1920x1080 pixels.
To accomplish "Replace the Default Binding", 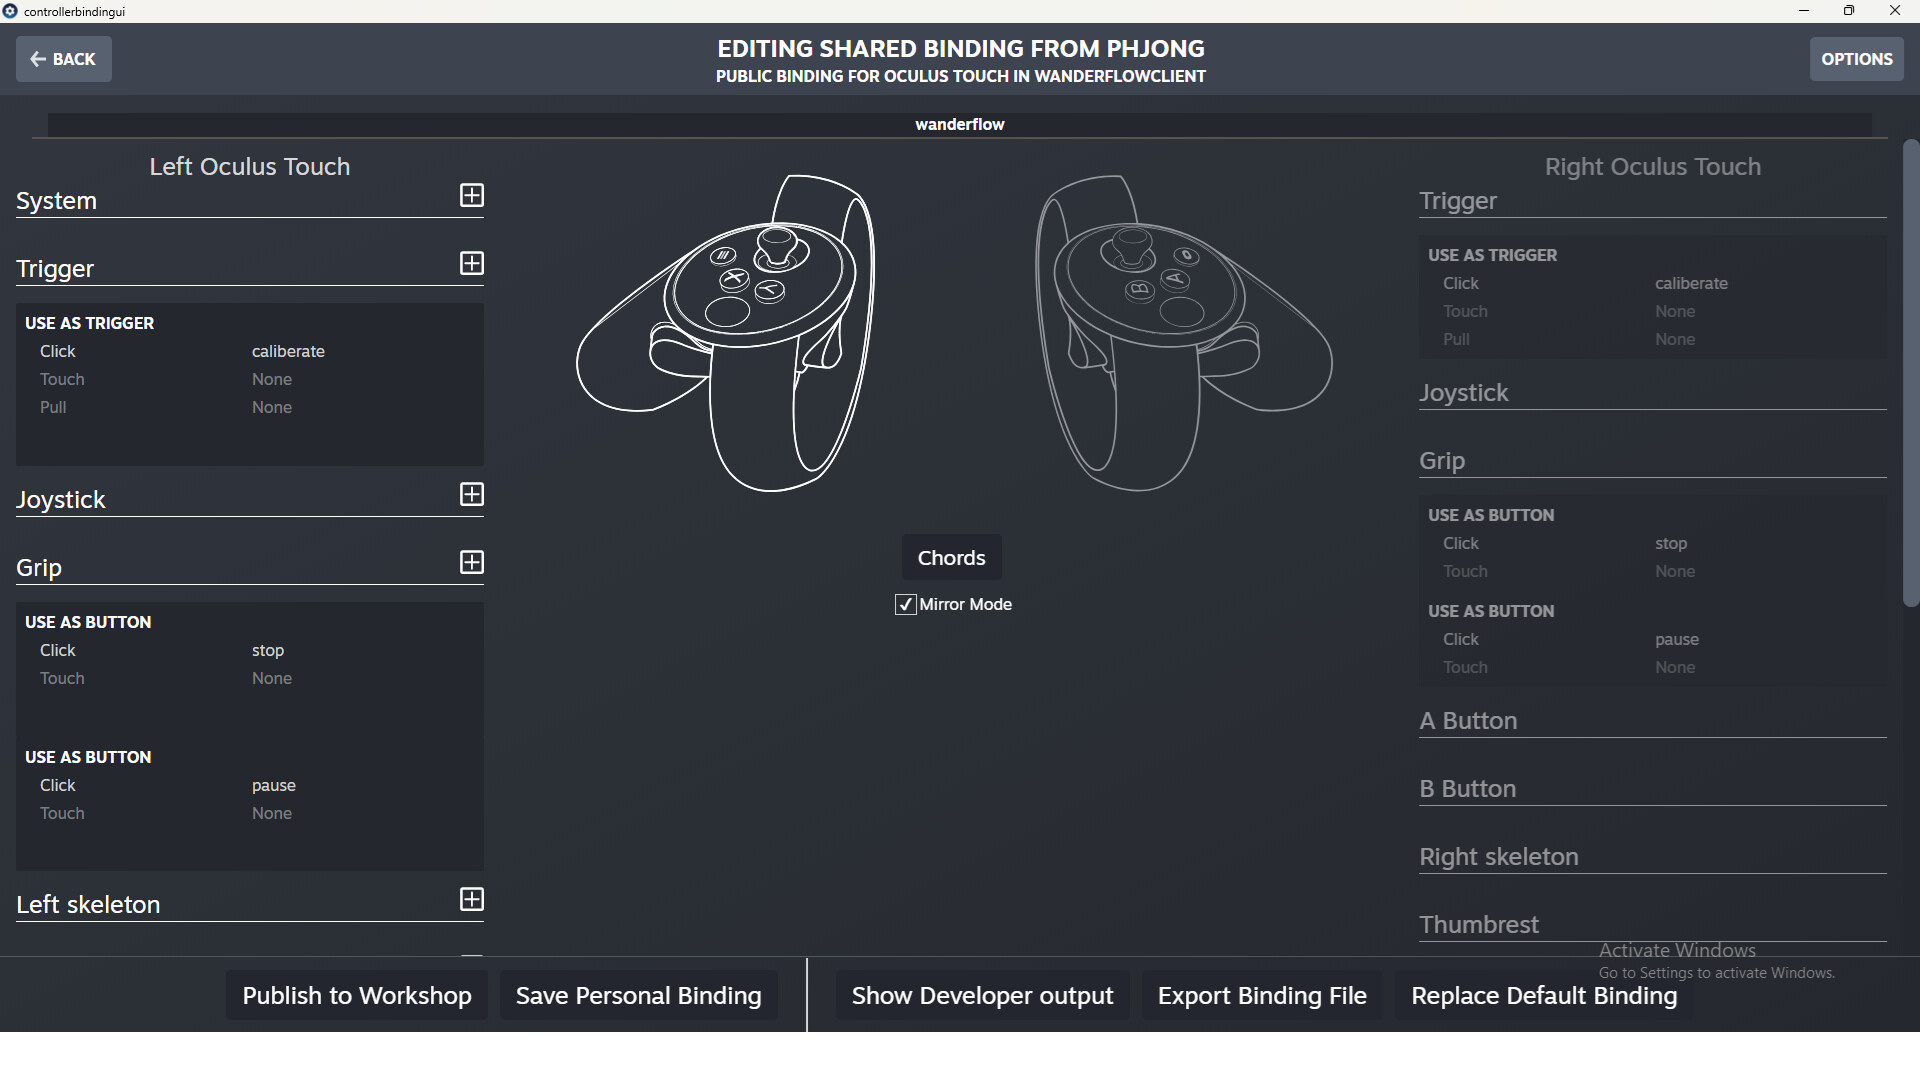I will [x=1543, y=995].
